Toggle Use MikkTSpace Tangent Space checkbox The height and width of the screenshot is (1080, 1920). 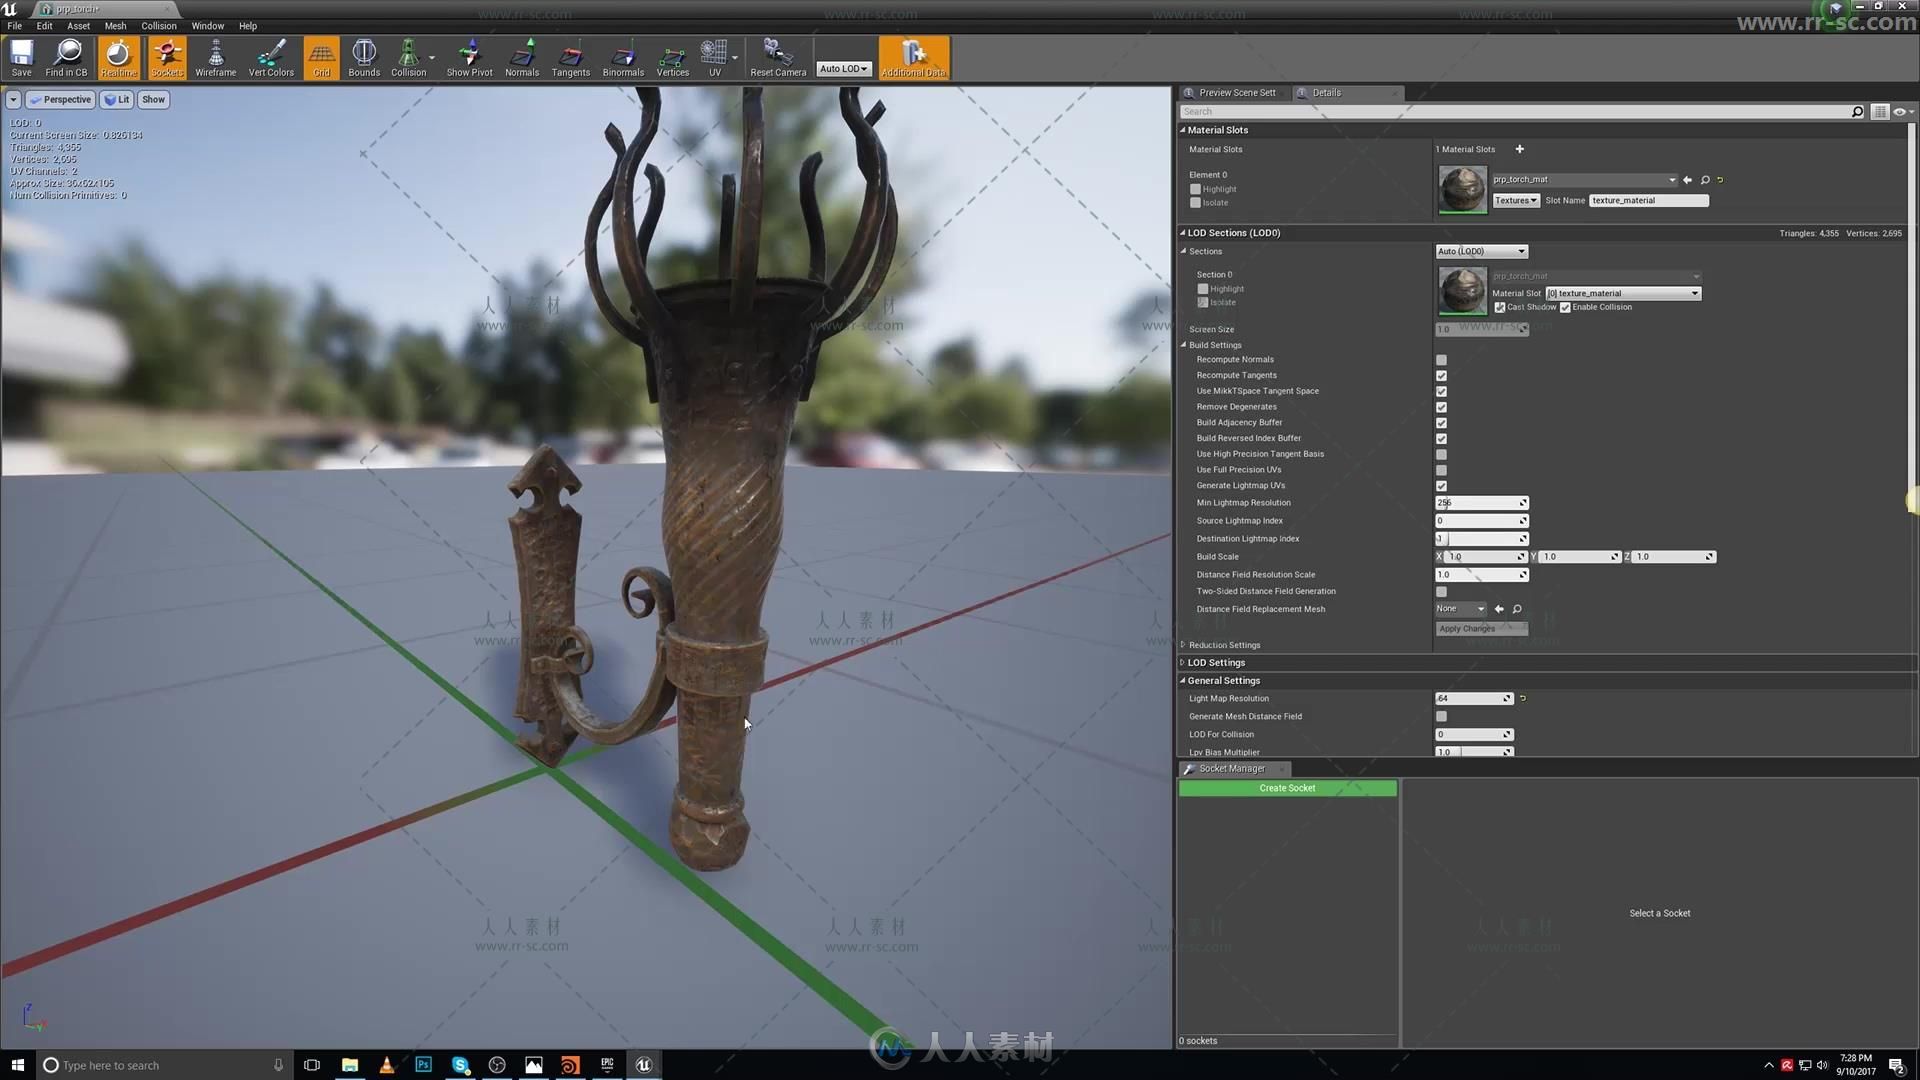pyautogui.click(x=1441, y=390)
